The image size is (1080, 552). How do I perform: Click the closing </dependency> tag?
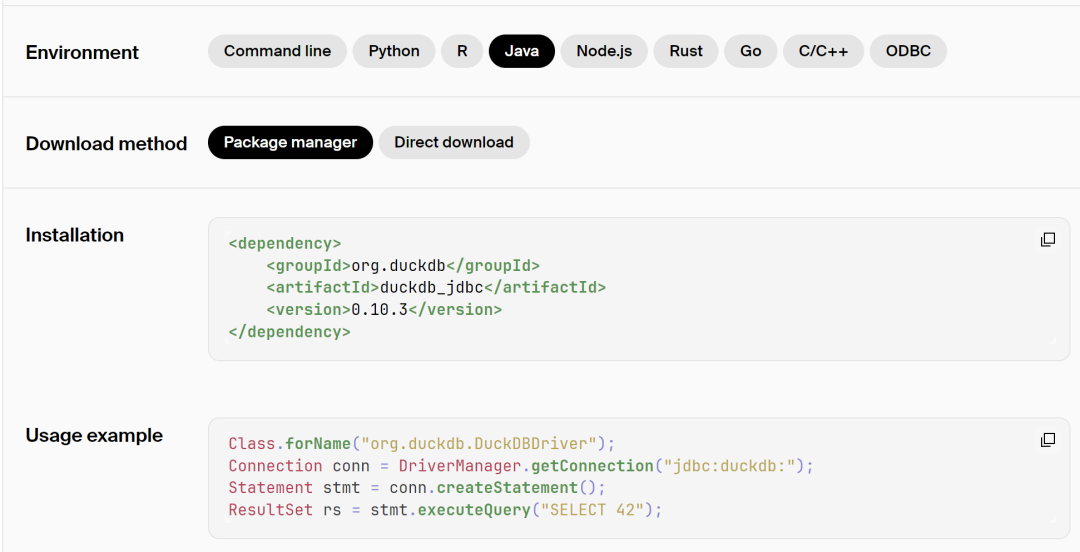(x=289, y=331)
